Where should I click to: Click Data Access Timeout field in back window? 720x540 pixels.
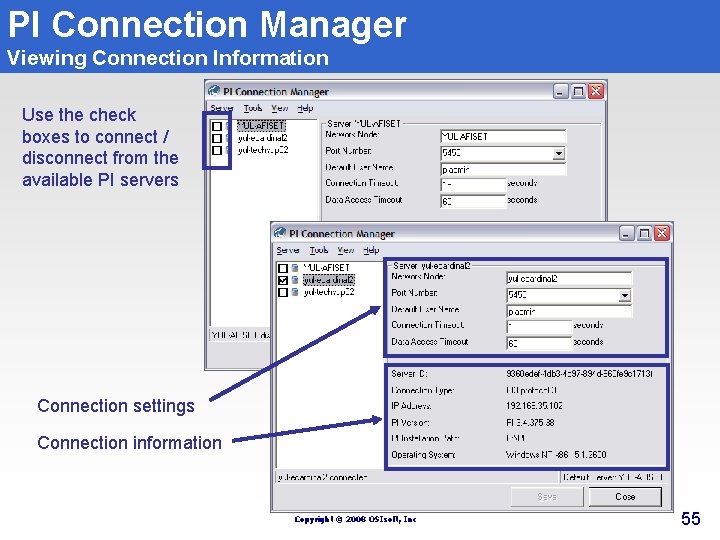[473, 201]
